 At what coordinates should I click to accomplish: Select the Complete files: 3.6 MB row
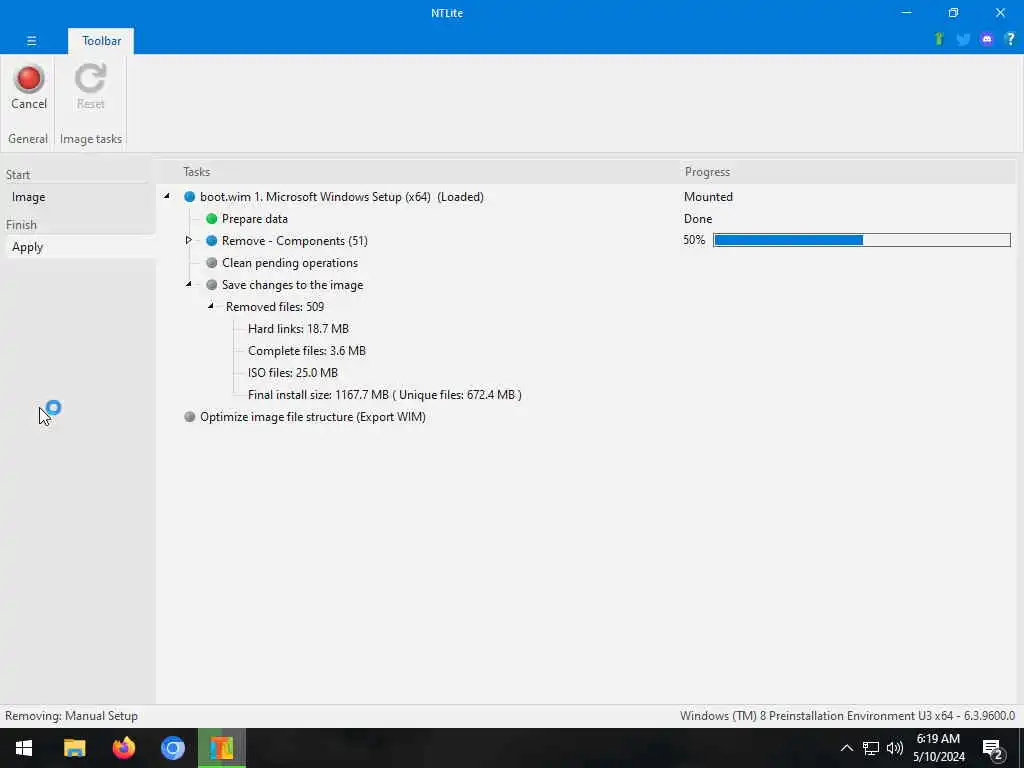tap(307, 351)
